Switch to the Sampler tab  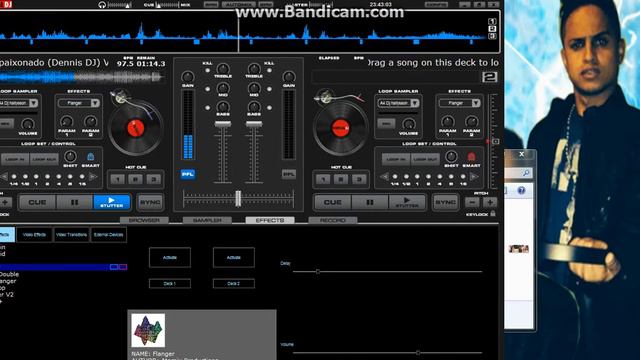[x=207, y=220]
